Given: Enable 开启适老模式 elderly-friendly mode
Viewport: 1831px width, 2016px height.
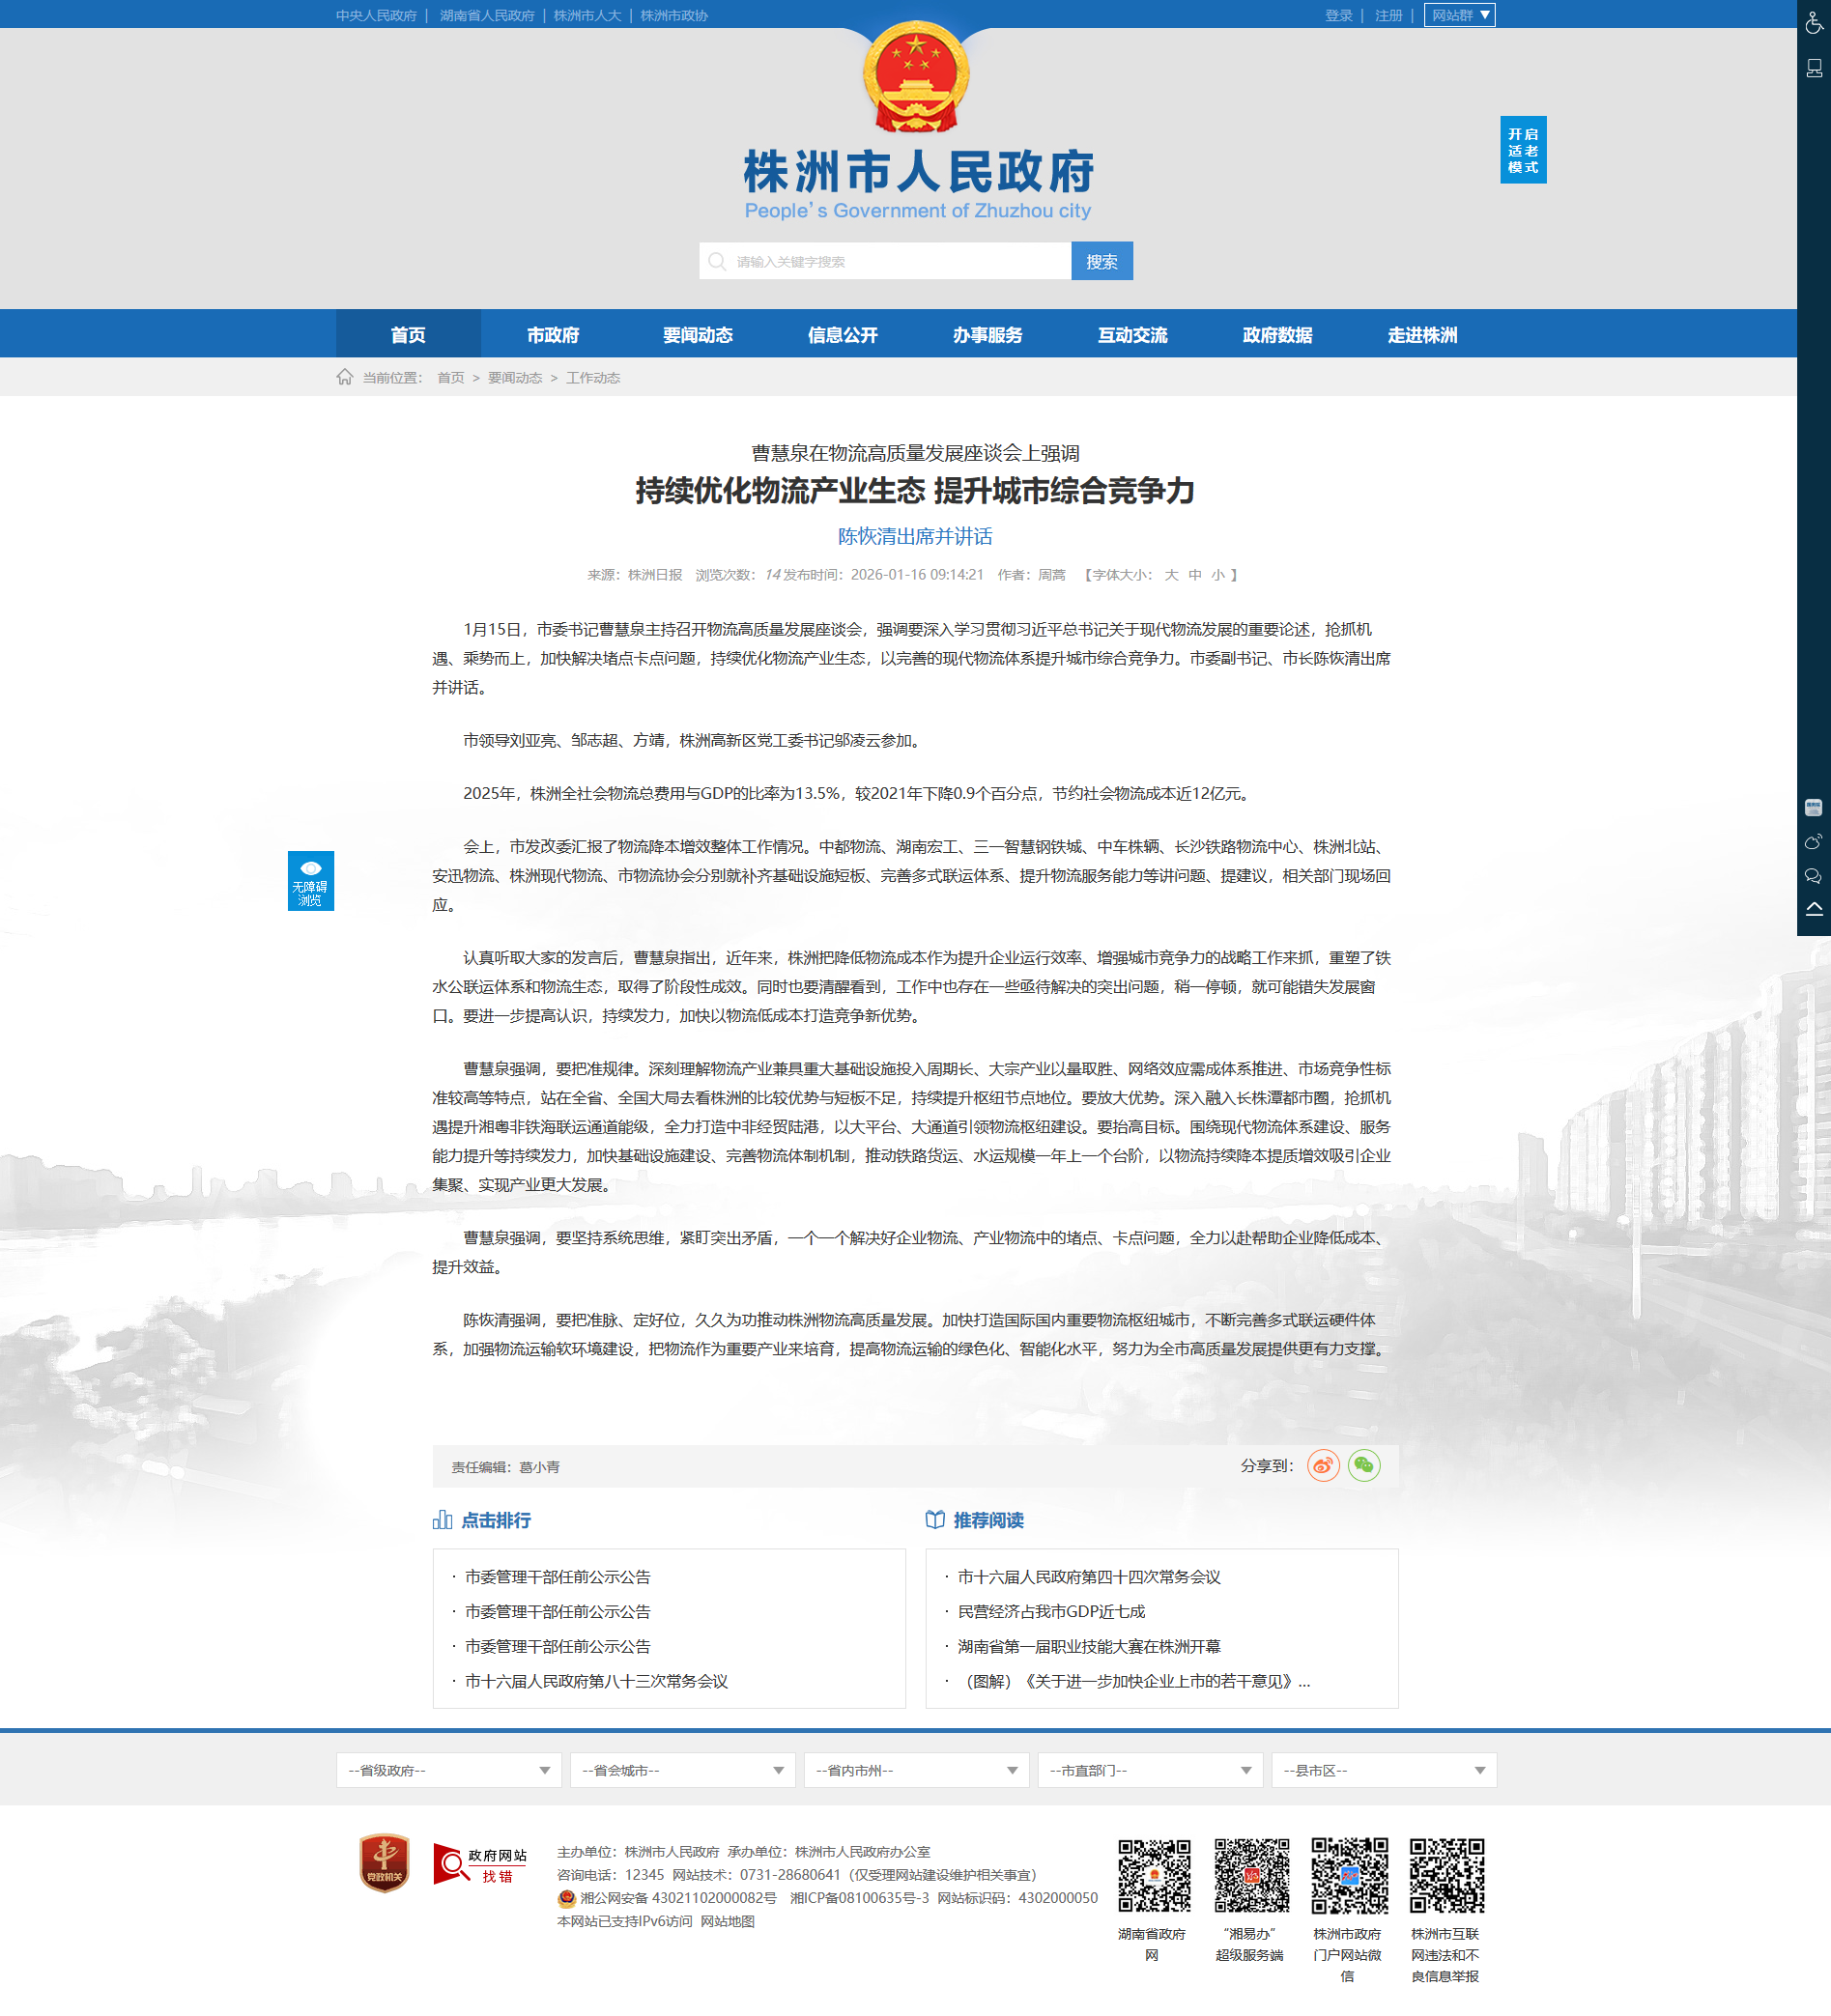Looking at the screenshot, I should point(1522,150).
